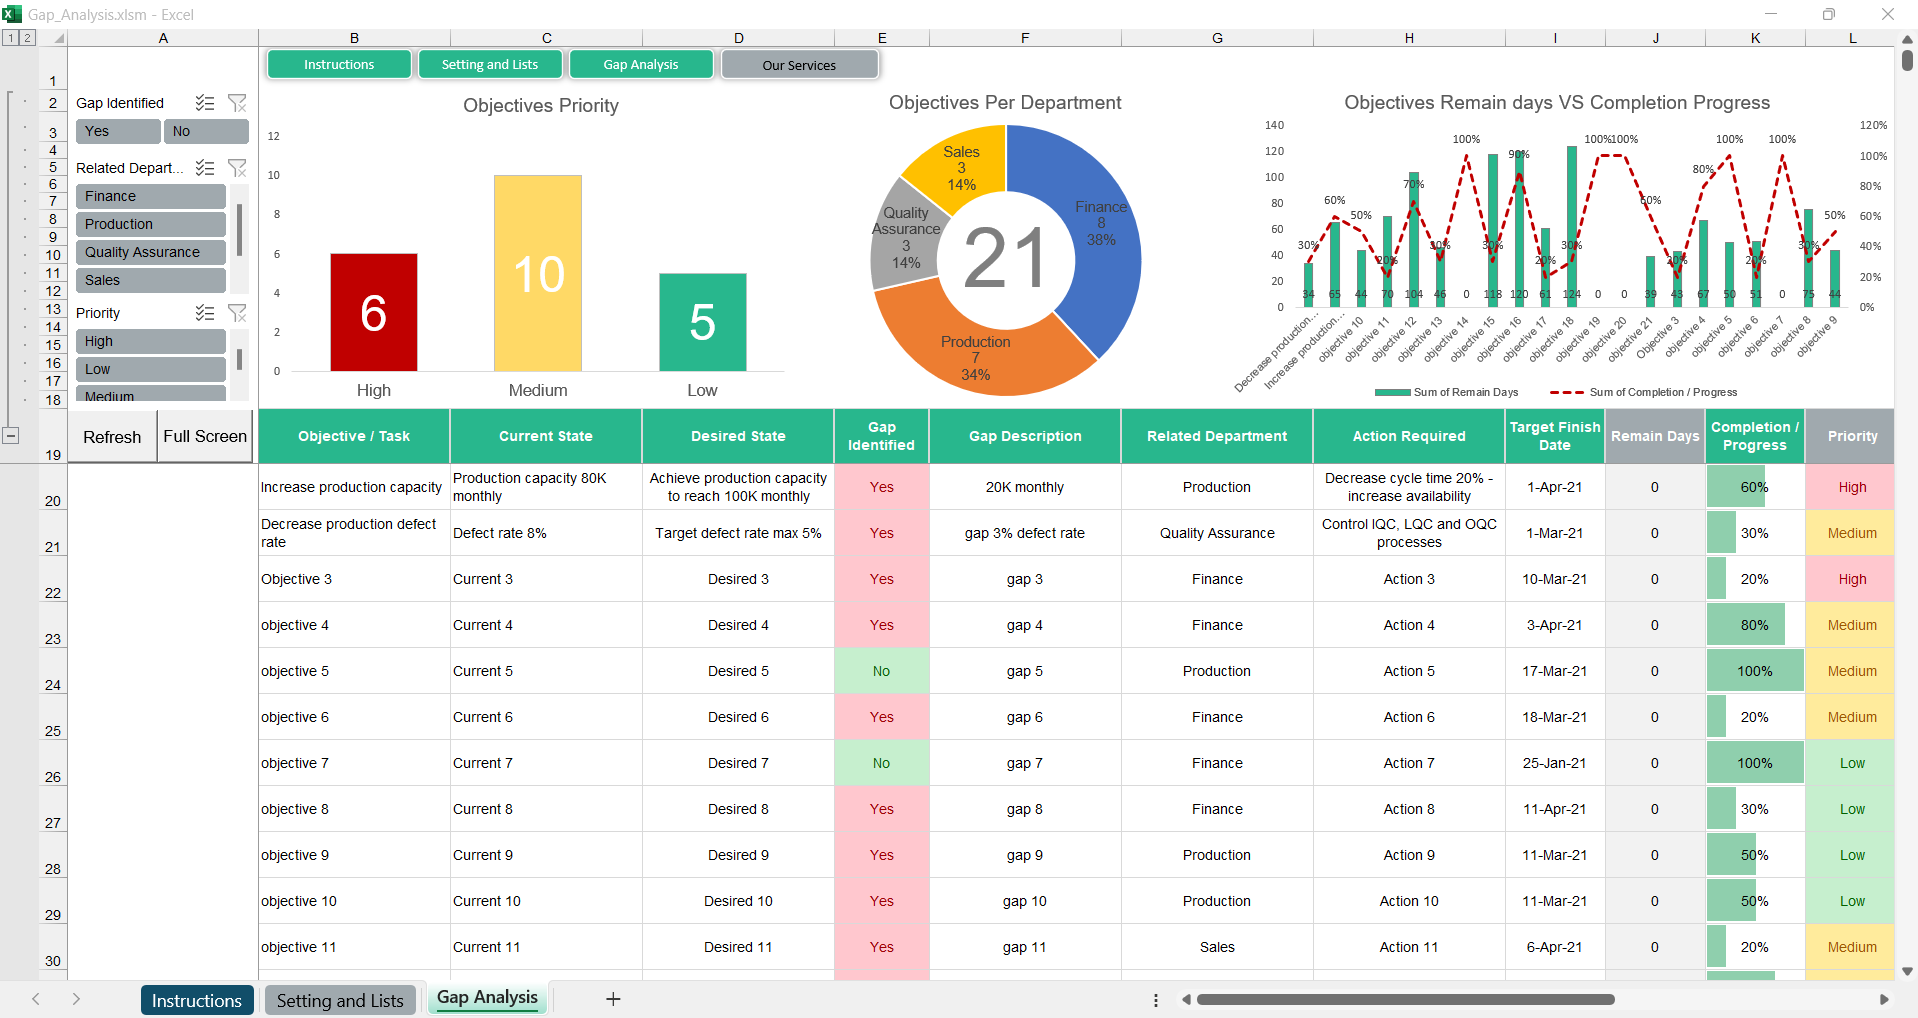Open the Instructions sheet tab at bottom
The width and height of the screenshot is (1918, 1018).
click(196, 1000)
